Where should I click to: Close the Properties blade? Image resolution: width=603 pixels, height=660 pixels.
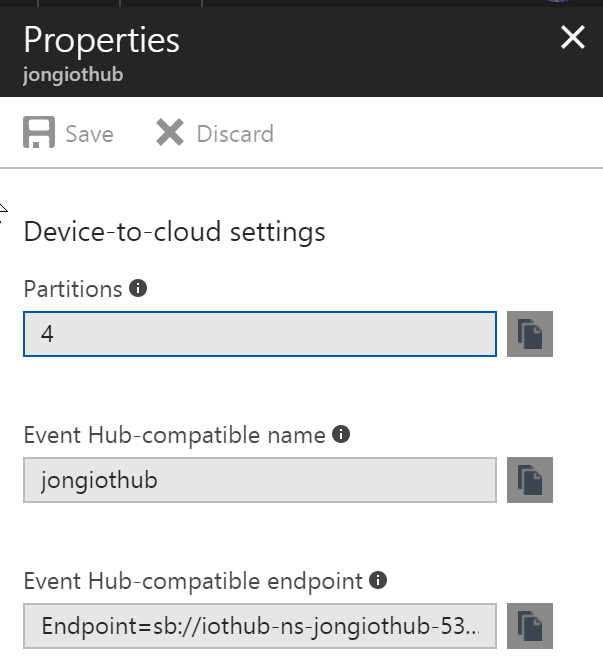click(572, 38)
